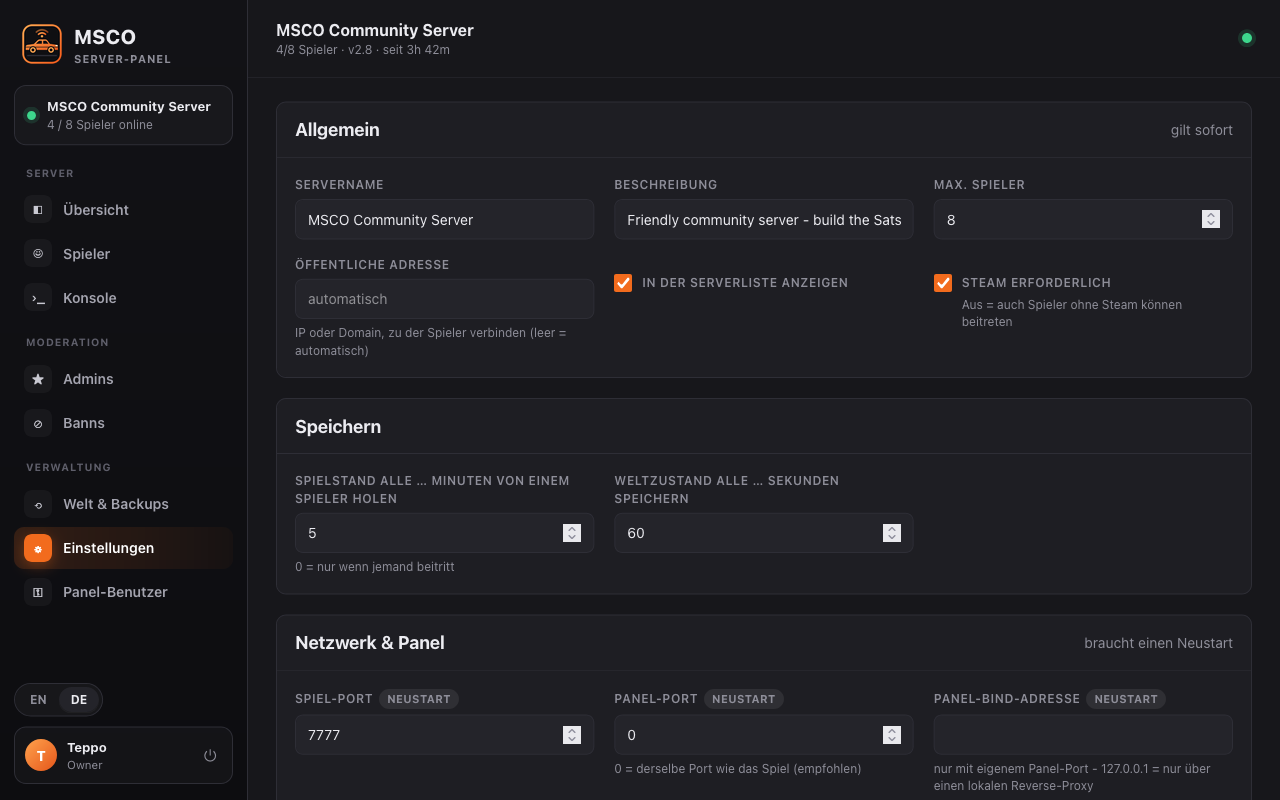Use the Spiel-Port stepper arrows
The width and height of the screenshot is (1280, 800).
572,735
